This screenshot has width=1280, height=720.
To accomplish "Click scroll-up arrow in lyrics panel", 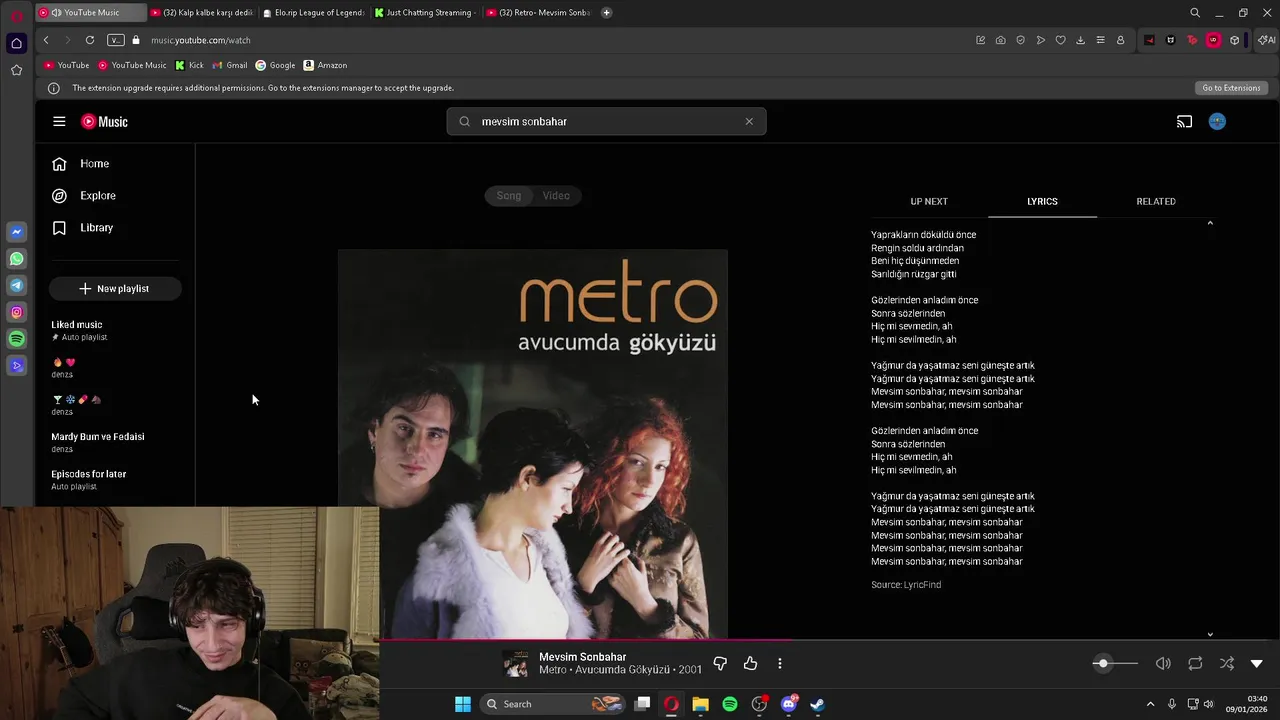I will [x=1210, y=223].
